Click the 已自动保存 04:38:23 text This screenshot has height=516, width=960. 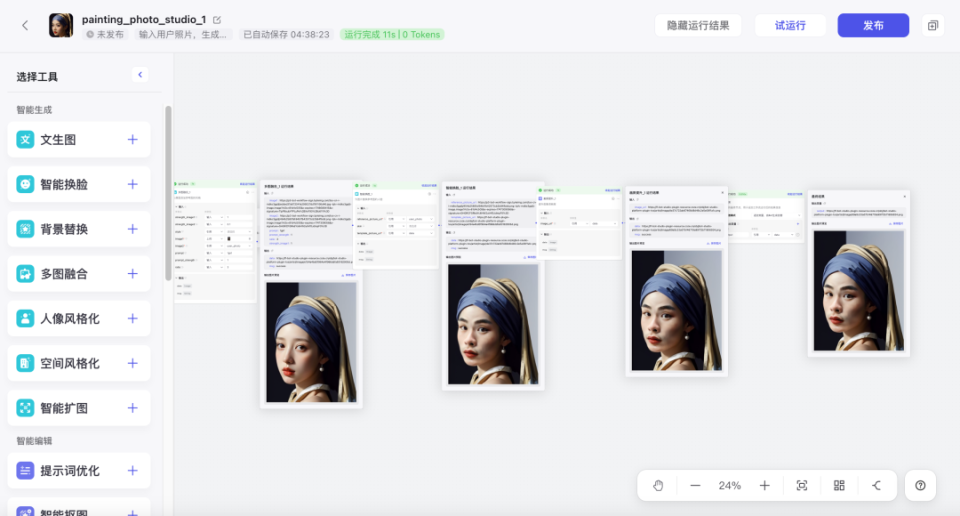(x=286, y=34)
